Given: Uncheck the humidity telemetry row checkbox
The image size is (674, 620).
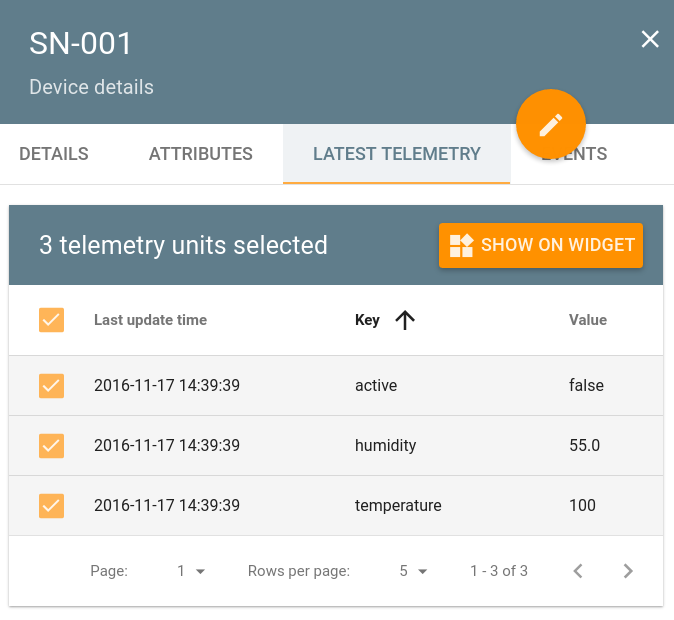Looking at the screenshot, I should (x=51, y=446).
